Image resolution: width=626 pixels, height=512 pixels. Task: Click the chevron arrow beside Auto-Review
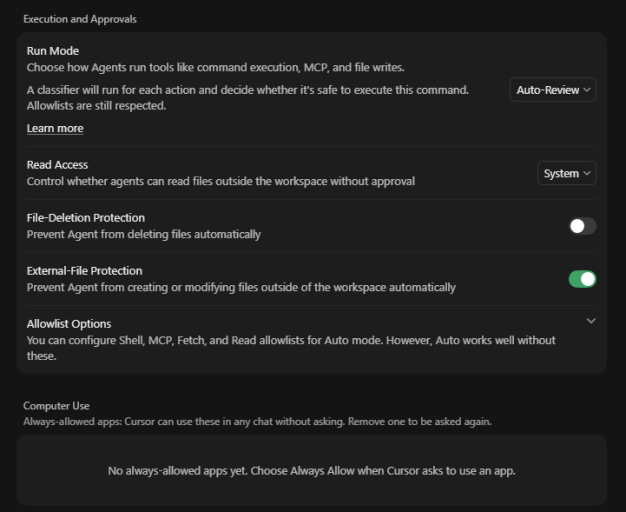tap(586, 90)
